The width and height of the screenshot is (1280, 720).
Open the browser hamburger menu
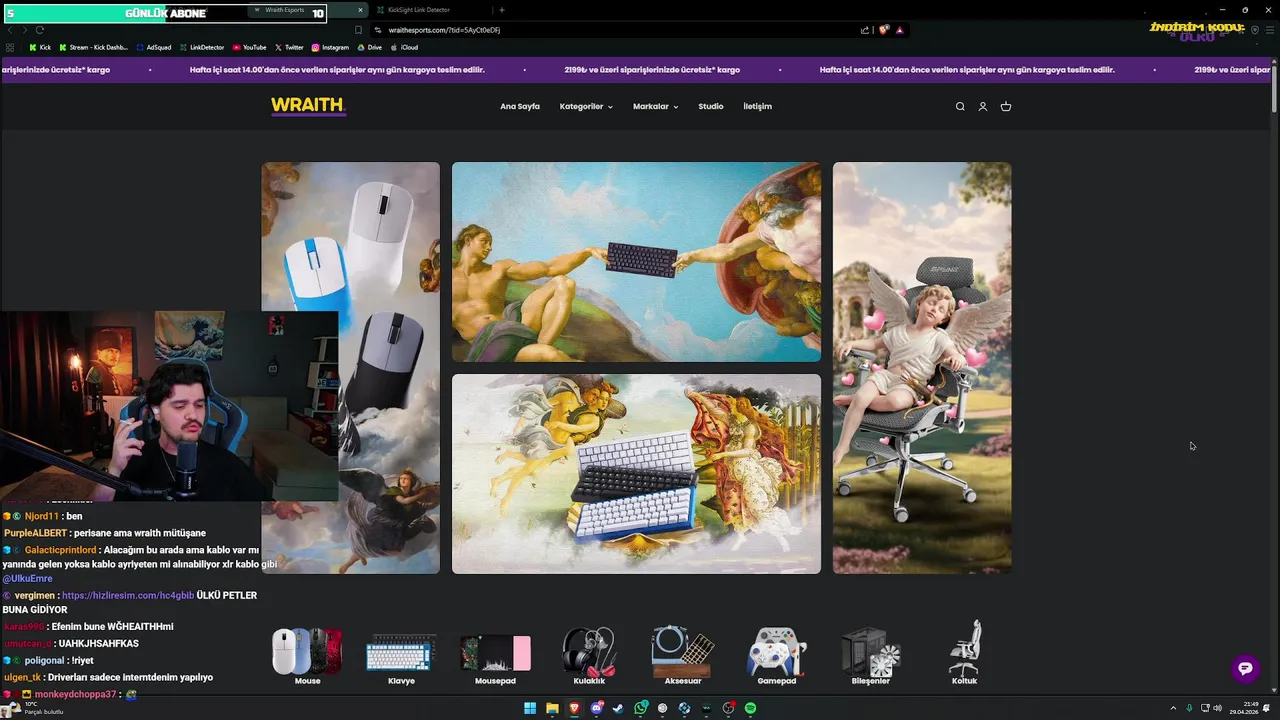(1270, 30)
